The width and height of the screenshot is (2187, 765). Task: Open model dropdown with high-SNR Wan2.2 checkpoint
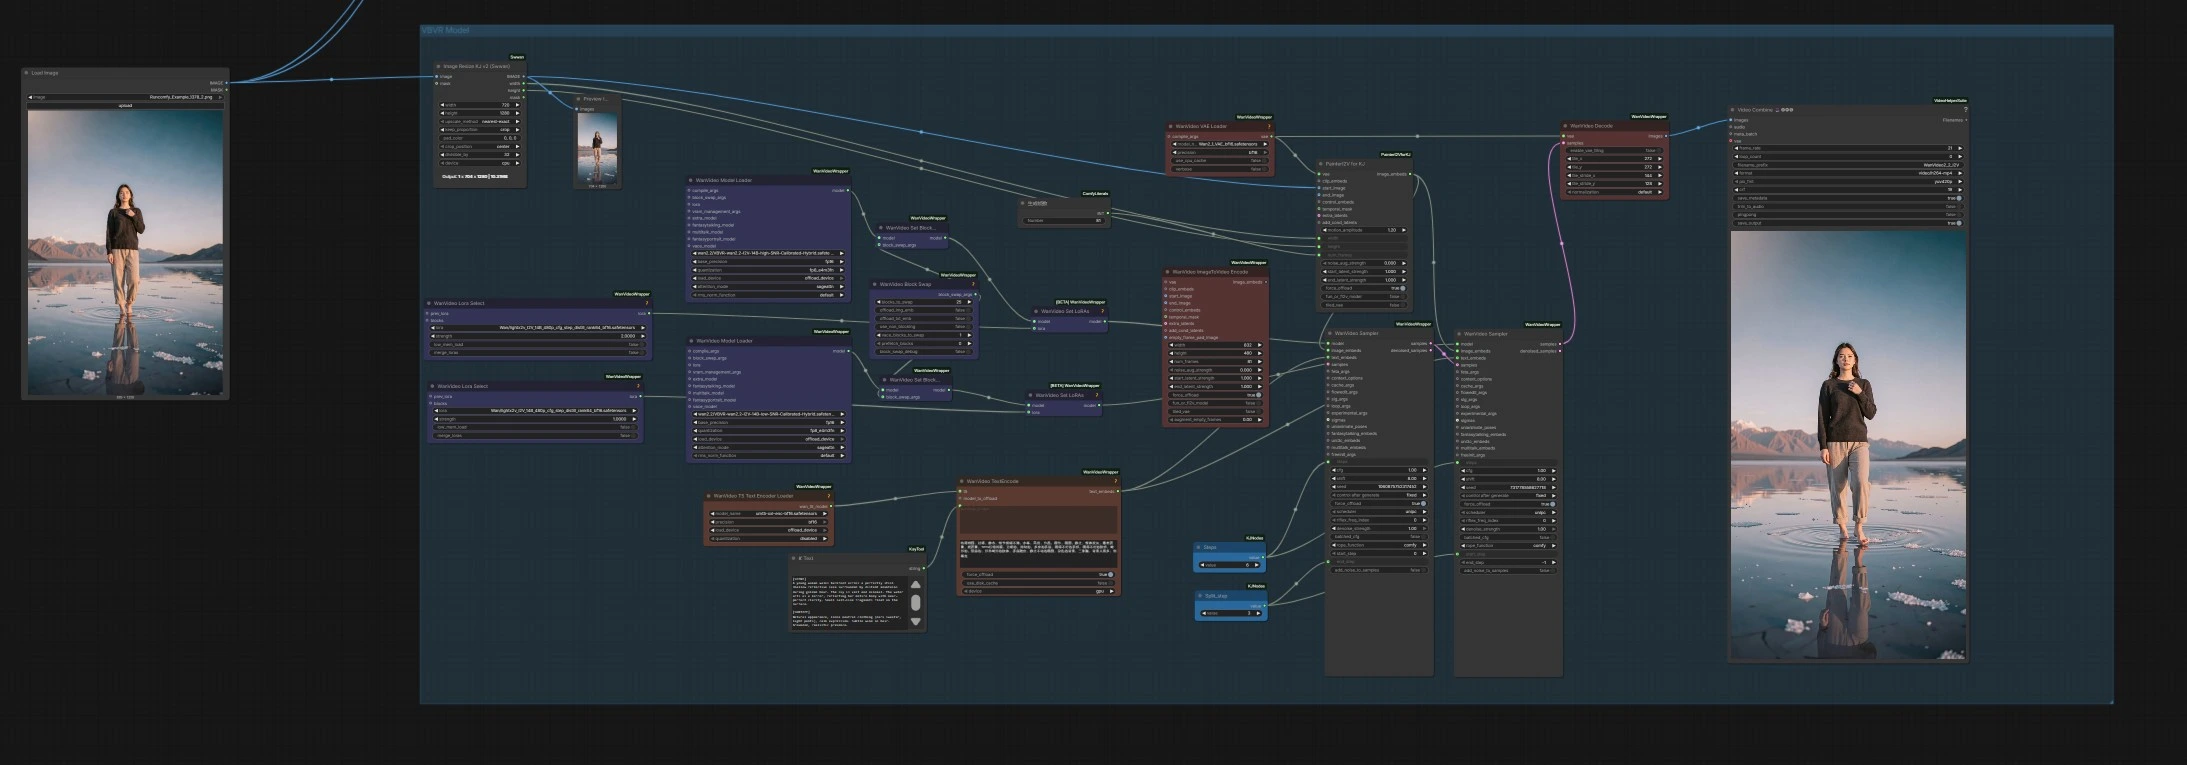(x=768, y=253)
